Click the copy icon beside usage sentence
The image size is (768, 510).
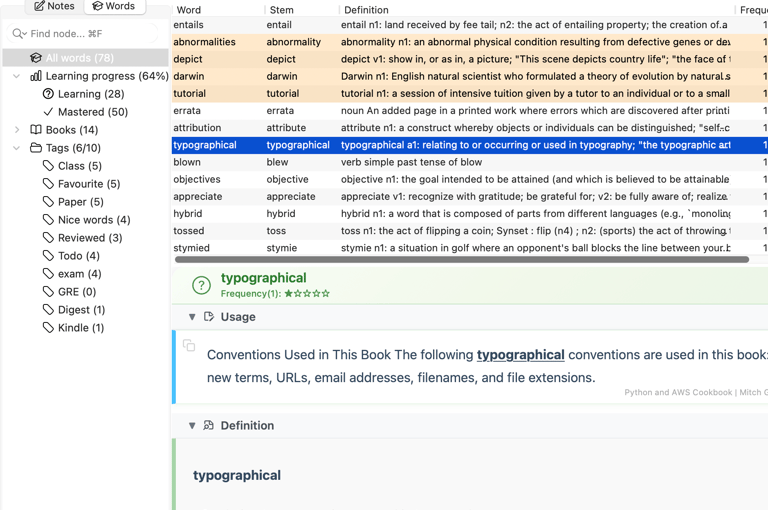[x=189, y=346]
